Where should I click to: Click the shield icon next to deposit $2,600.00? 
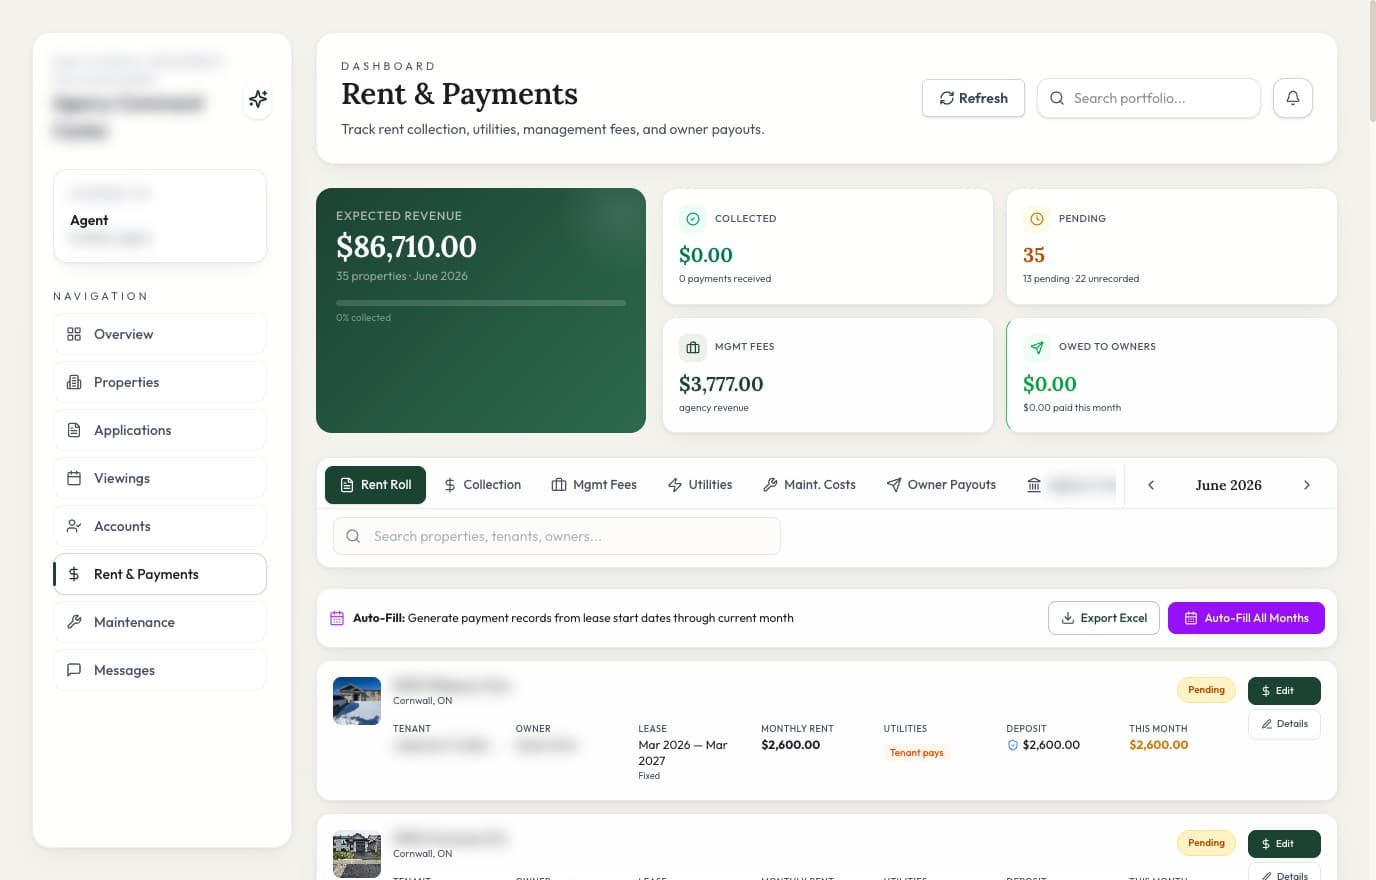(1012, 745)
